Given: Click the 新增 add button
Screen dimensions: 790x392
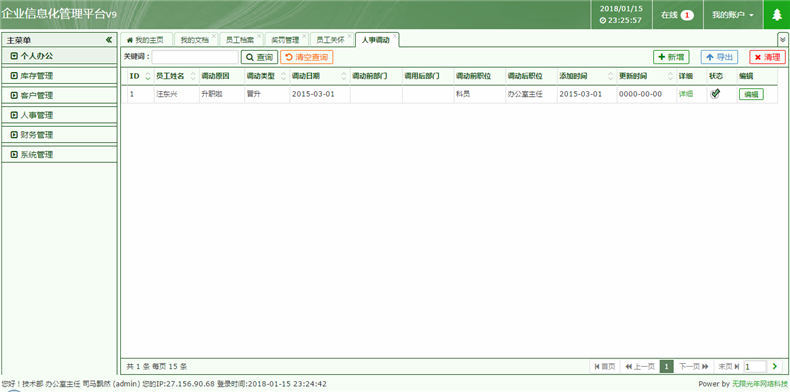Looking at the screenshot, I should pos(671,57).
